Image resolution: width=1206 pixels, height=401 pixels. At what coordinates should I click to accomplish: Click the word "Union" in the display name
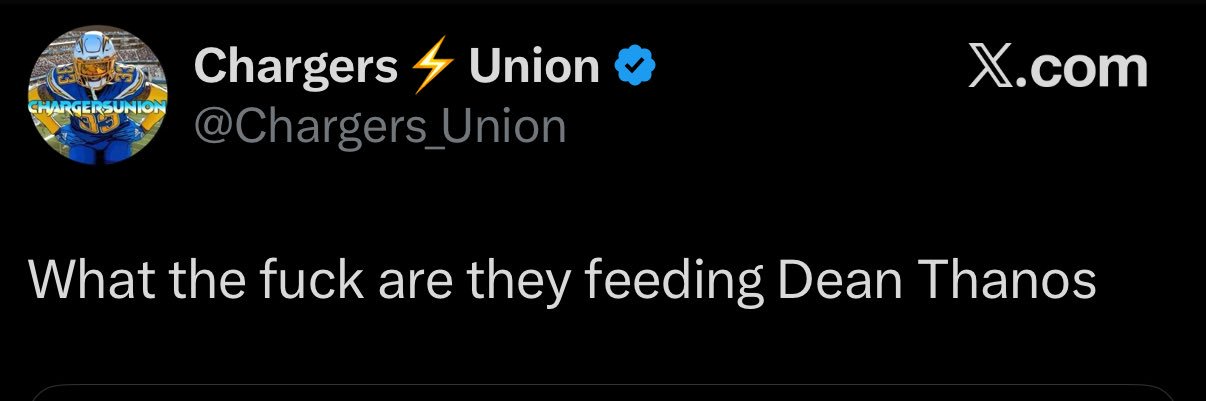(x=534, y=67)
